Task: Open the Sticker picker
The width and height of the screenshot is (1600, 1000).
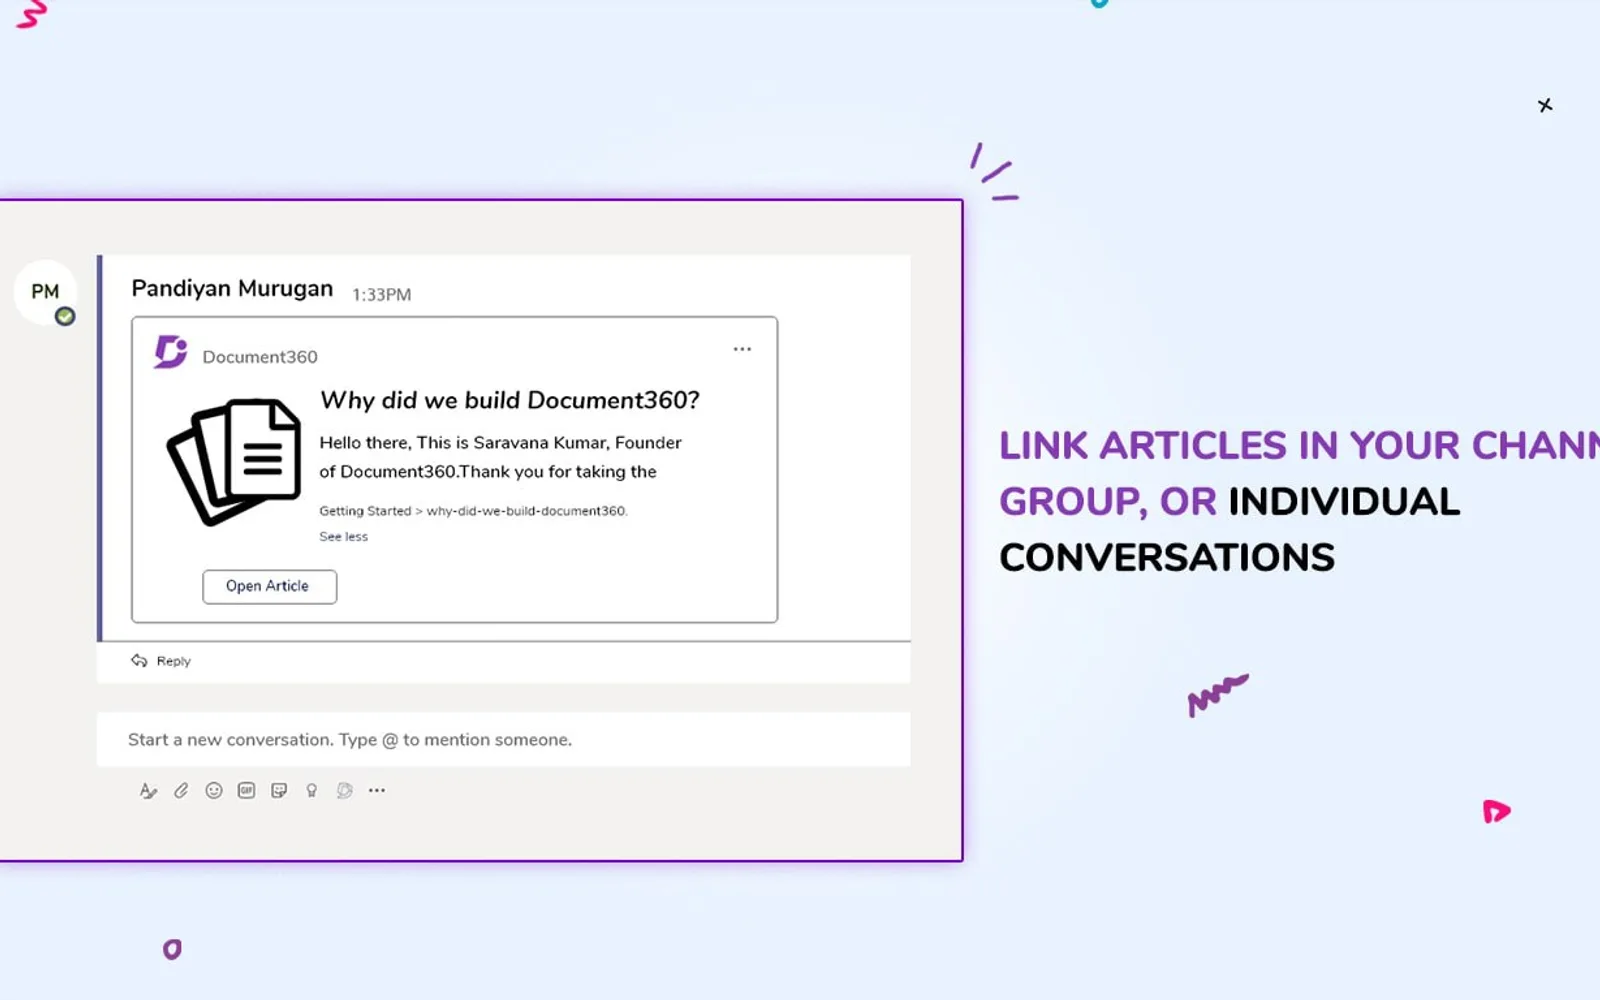Action: 279,791
